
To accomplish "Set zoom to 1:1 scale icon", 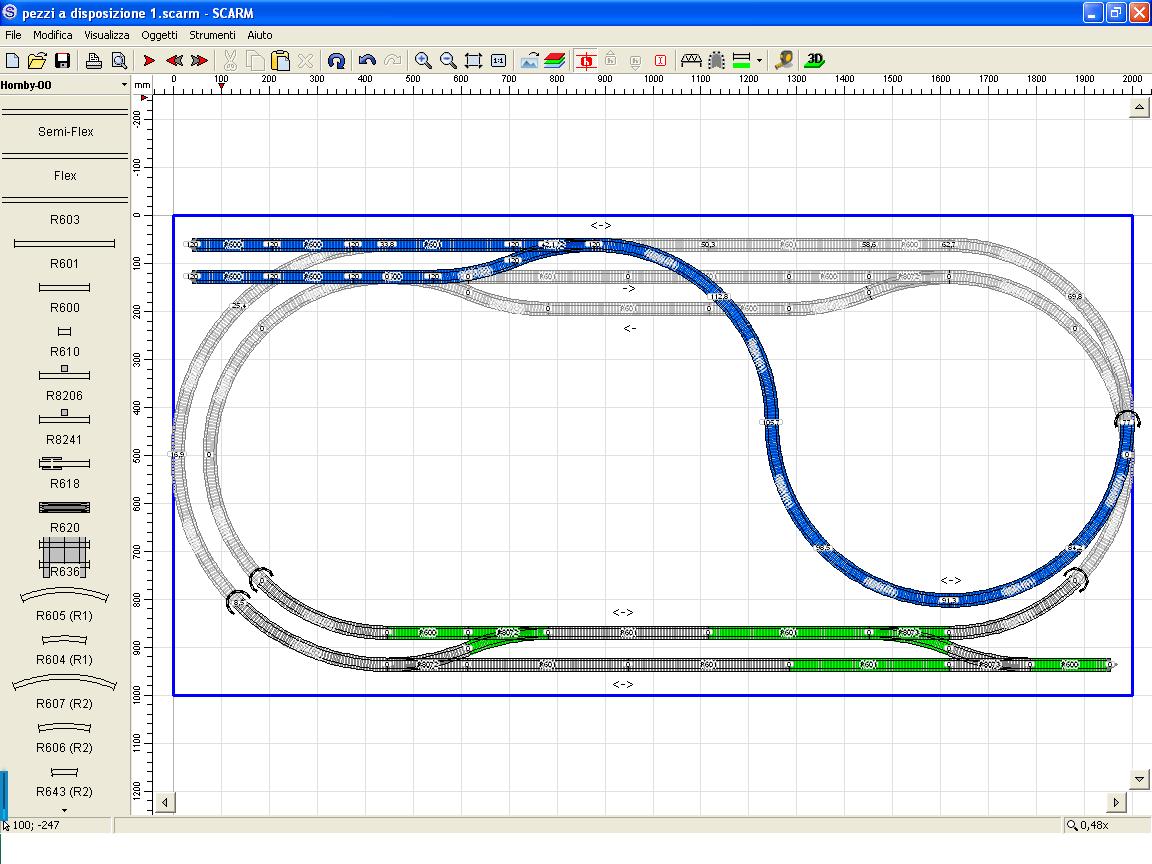I will point(498,60).
